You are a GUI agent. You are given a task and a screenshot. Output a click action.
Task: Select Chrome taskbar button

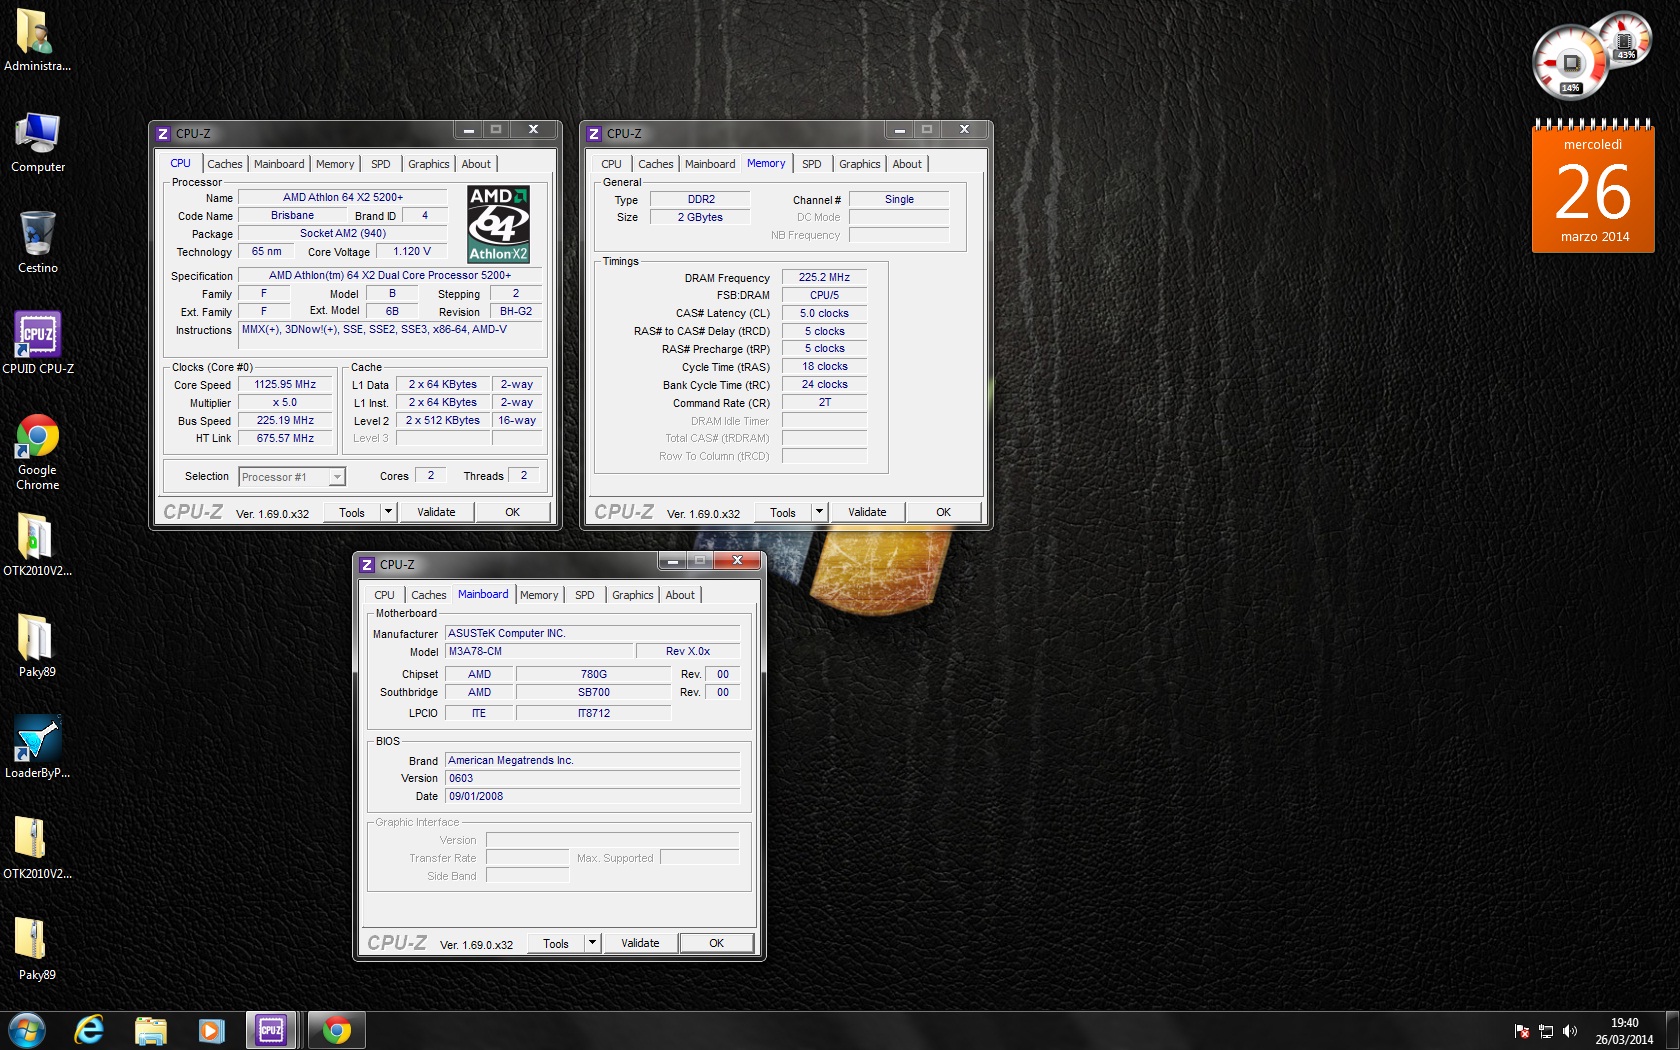pyautogui.click(x=336, y=1030)
